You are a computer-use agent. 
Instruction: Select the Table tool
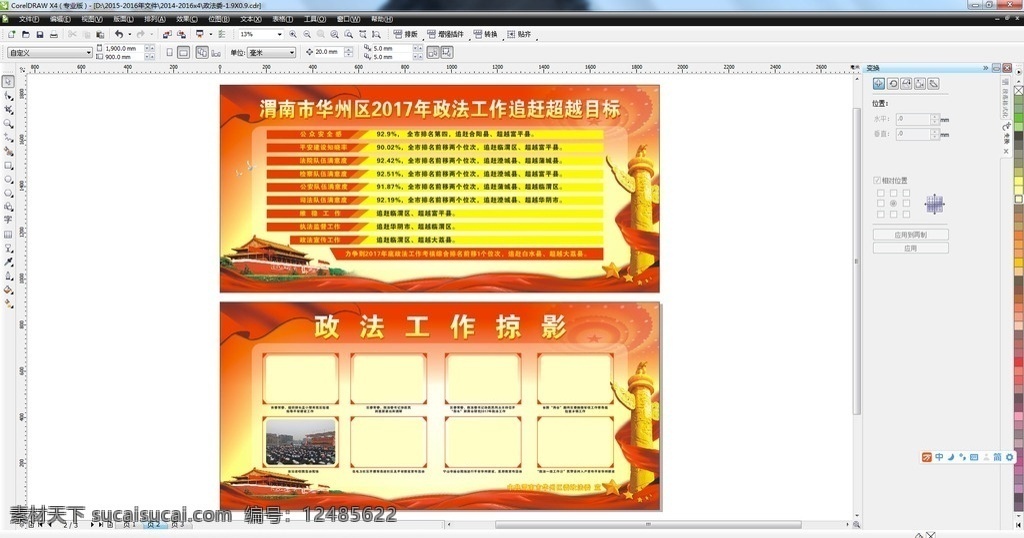coord(8,234)
